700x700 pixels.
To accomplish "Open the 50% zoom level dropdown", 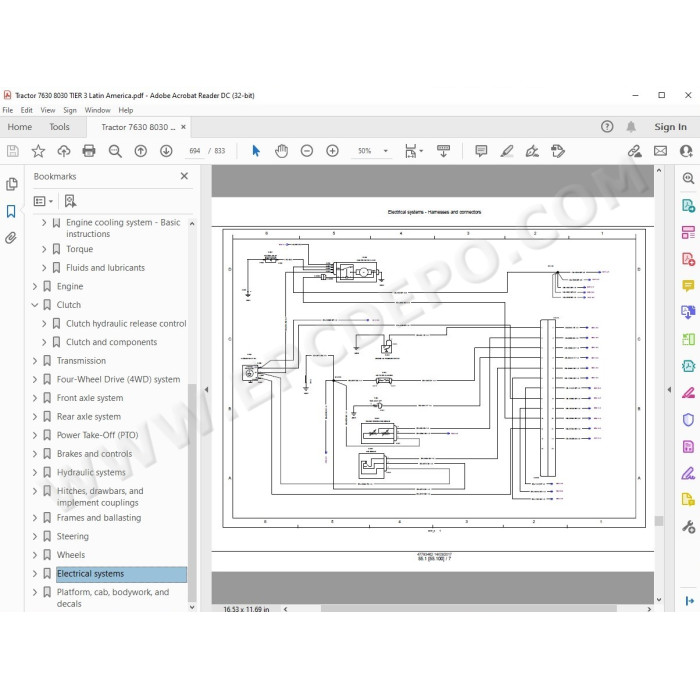I will [385, 151].
